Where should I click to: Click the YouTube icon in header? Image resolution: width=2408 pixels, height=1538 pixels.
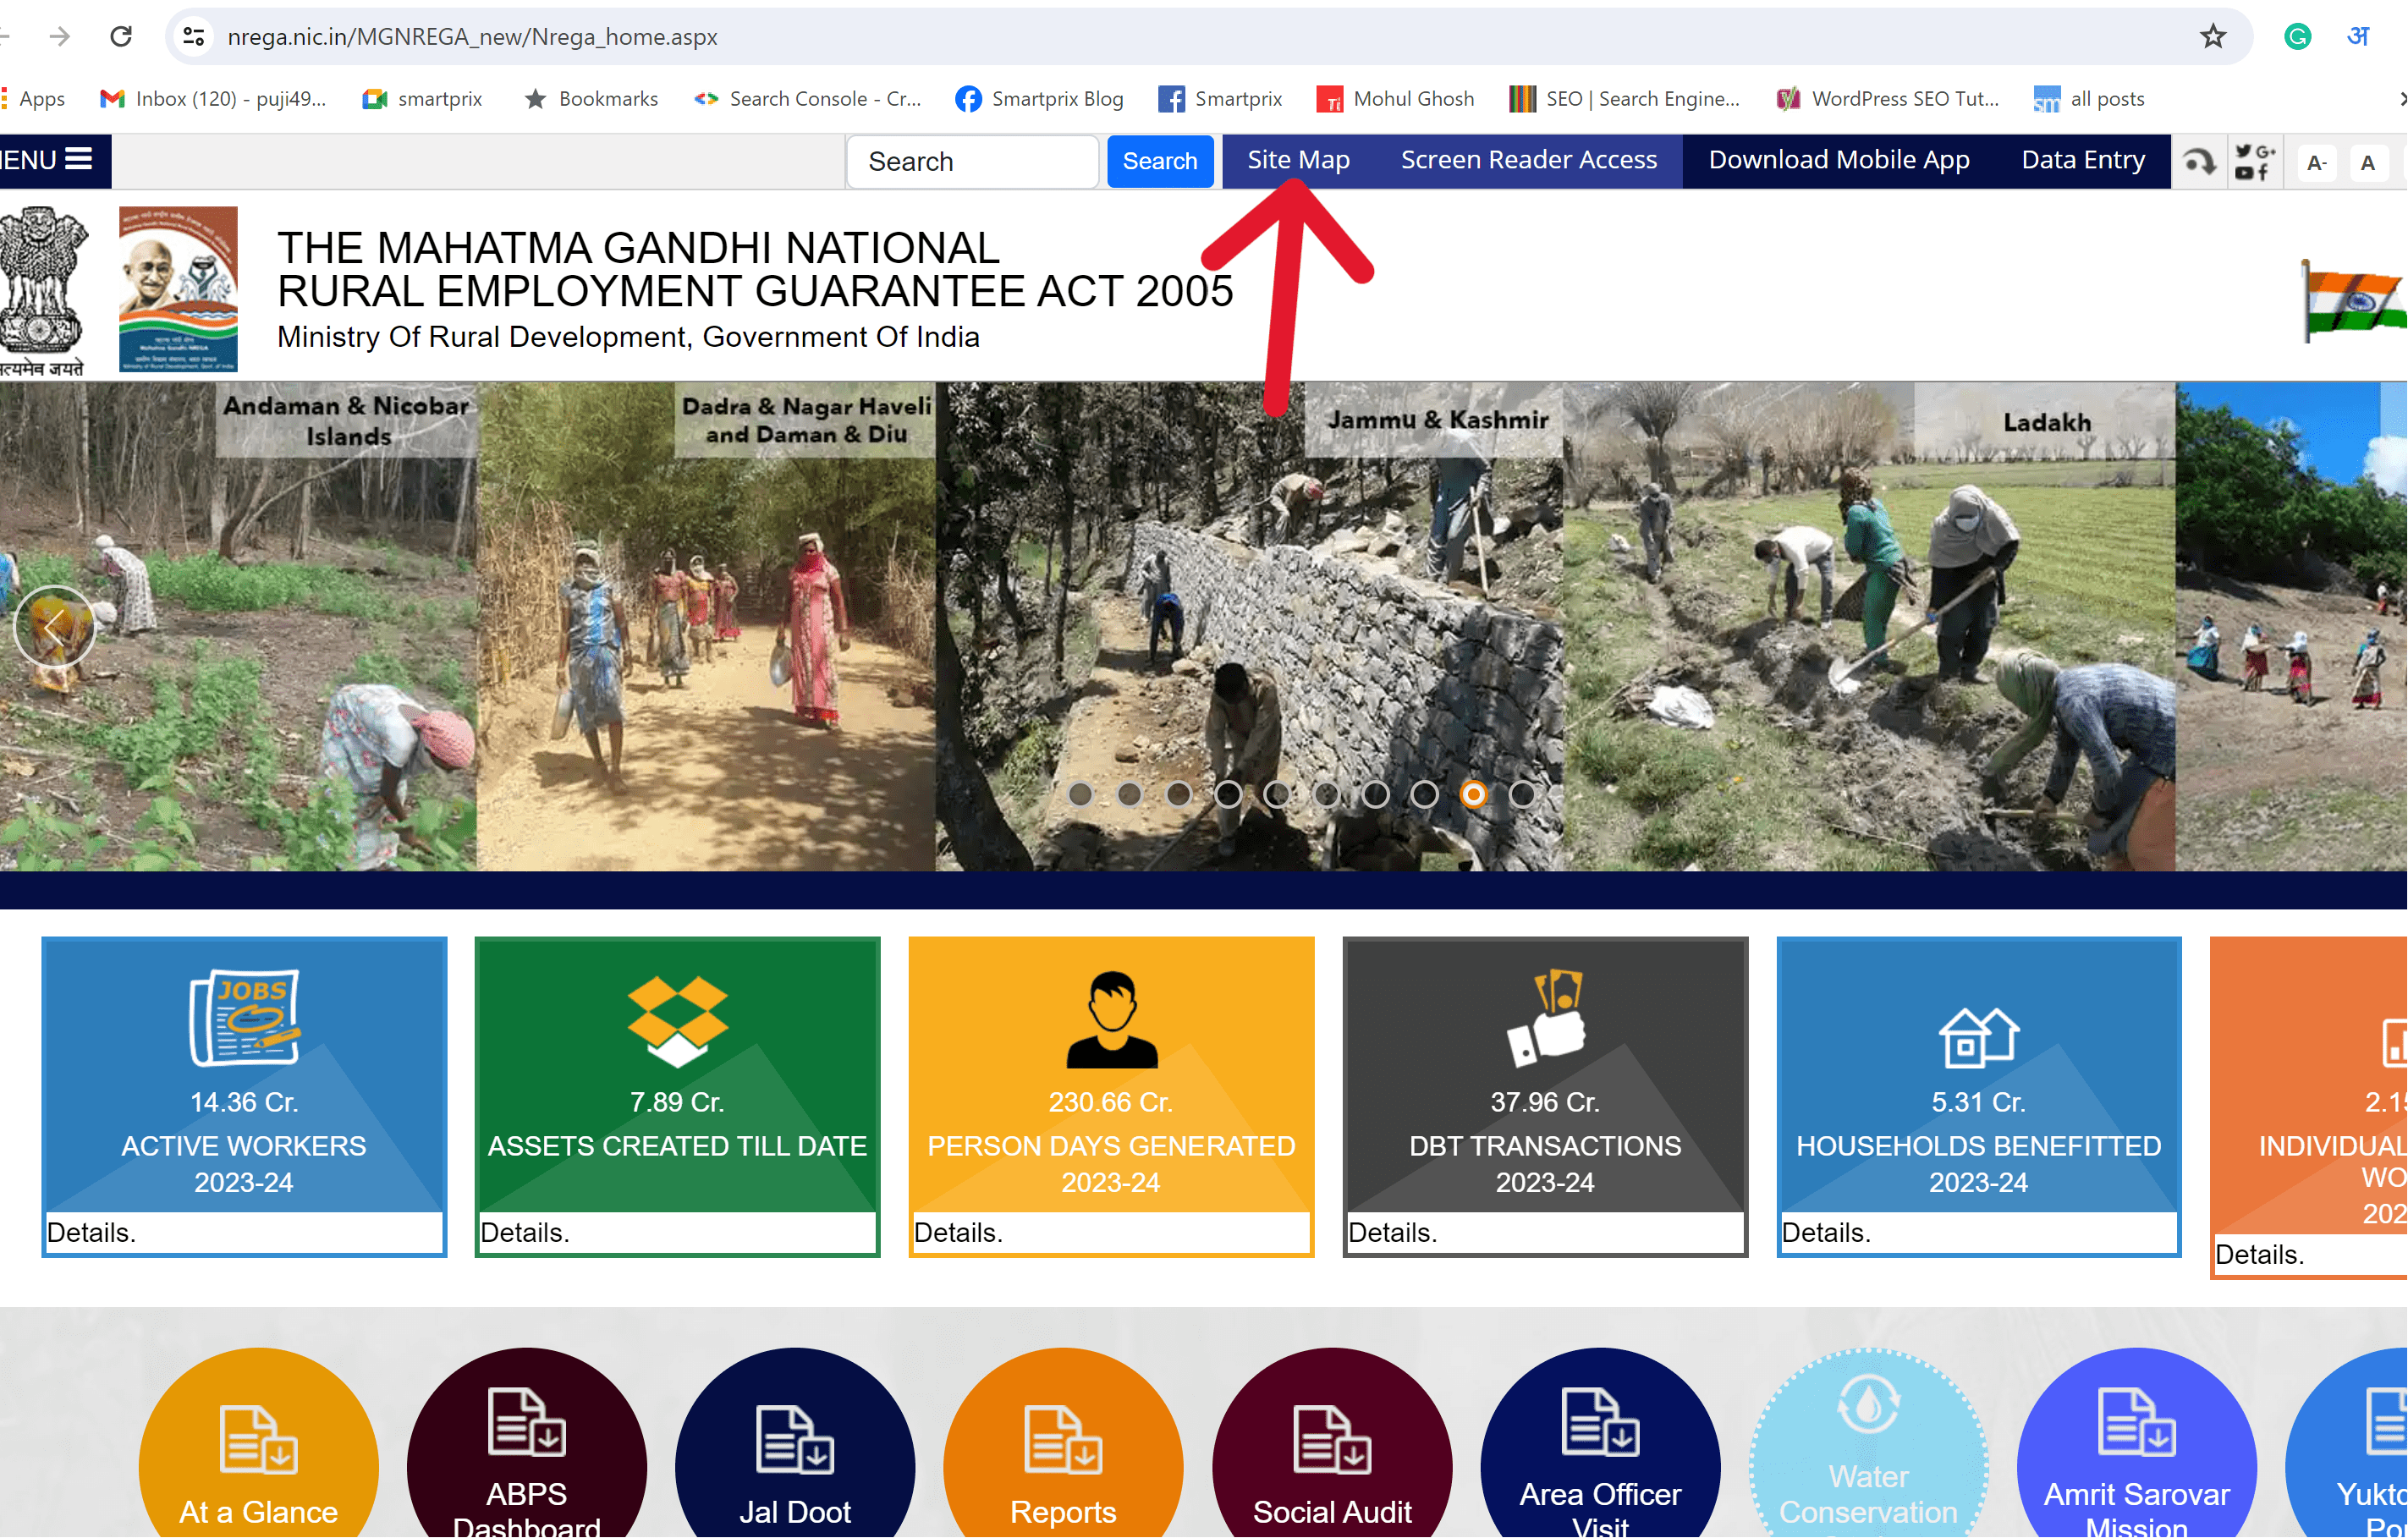2244,173
